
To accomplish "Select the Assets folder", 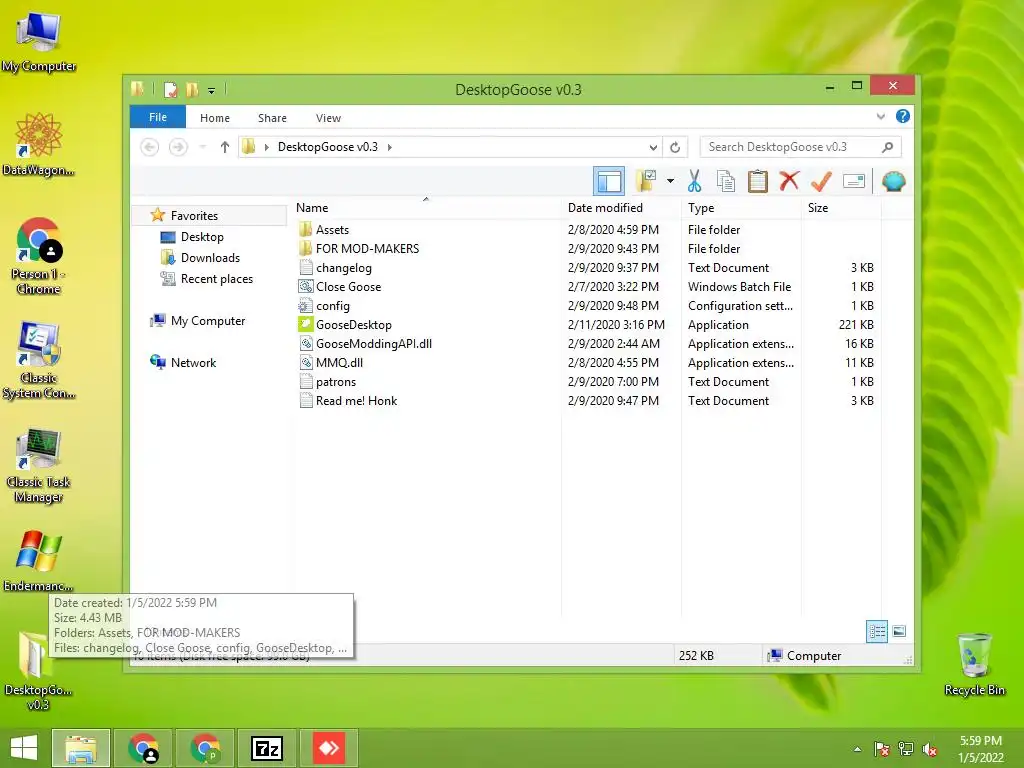I will point(332,230).
